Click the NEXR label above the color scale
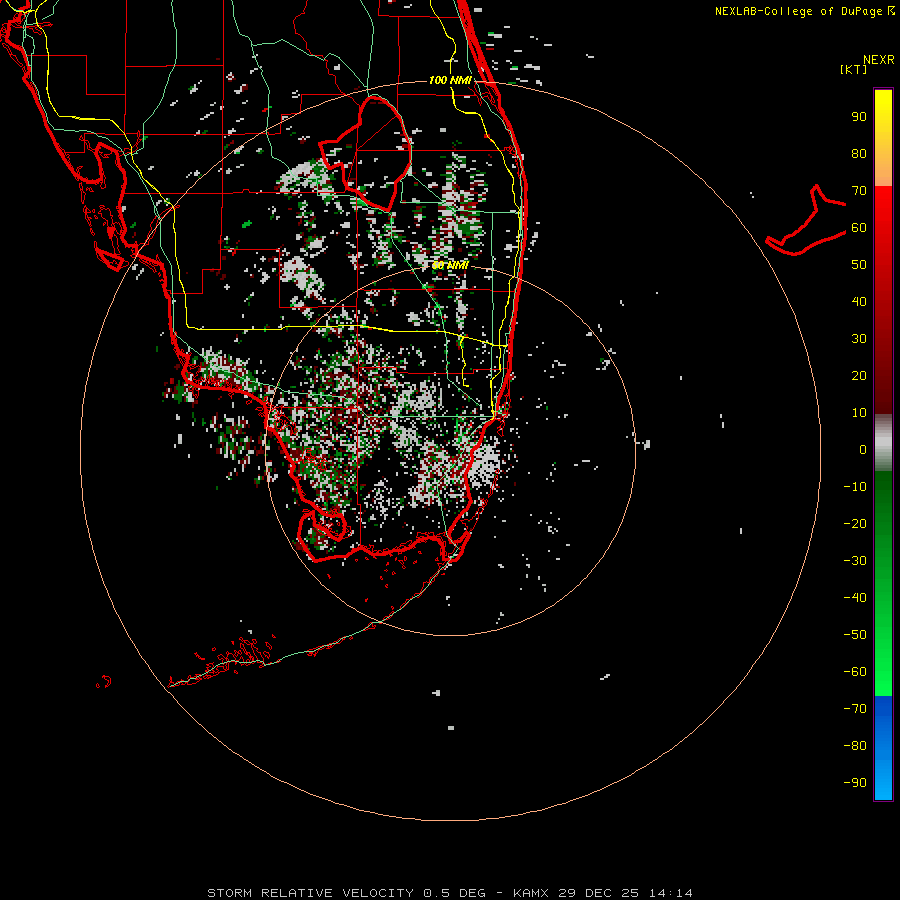This screenshot has width=900, height=900. point(878,60)
